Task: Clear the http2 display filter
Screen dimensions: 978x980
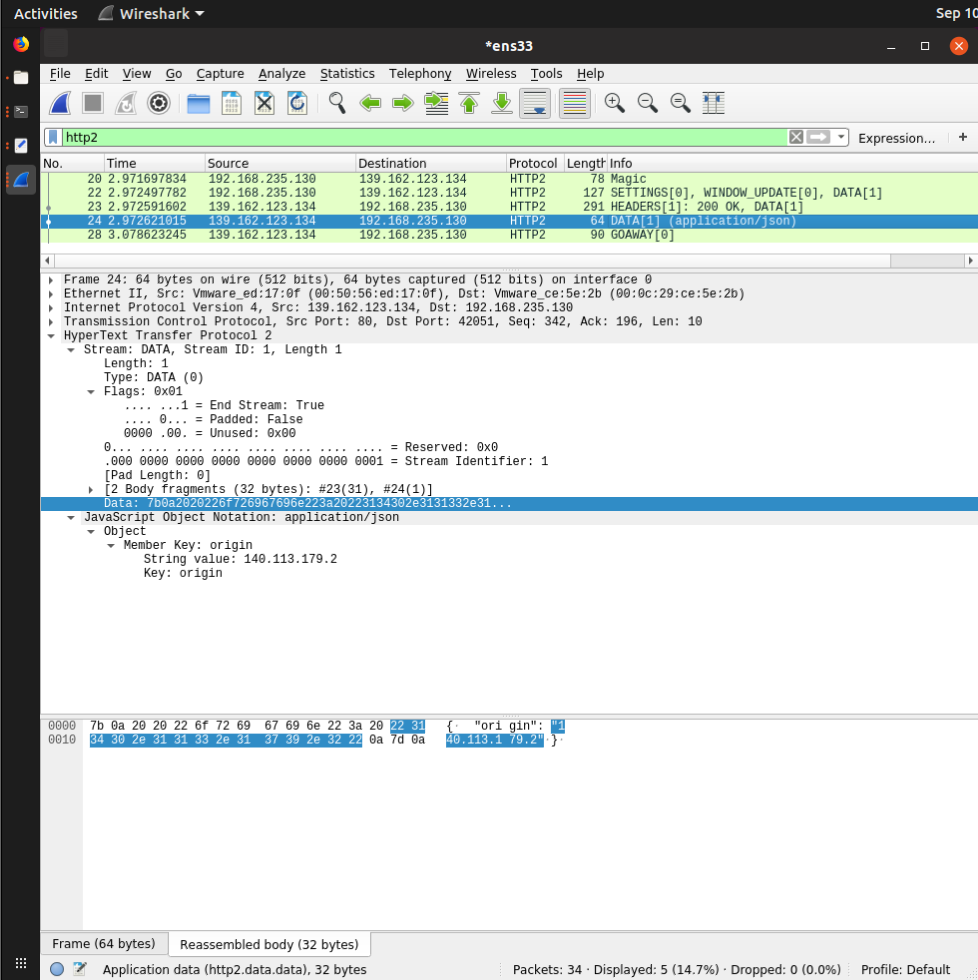Action: [x=796, y=138]
